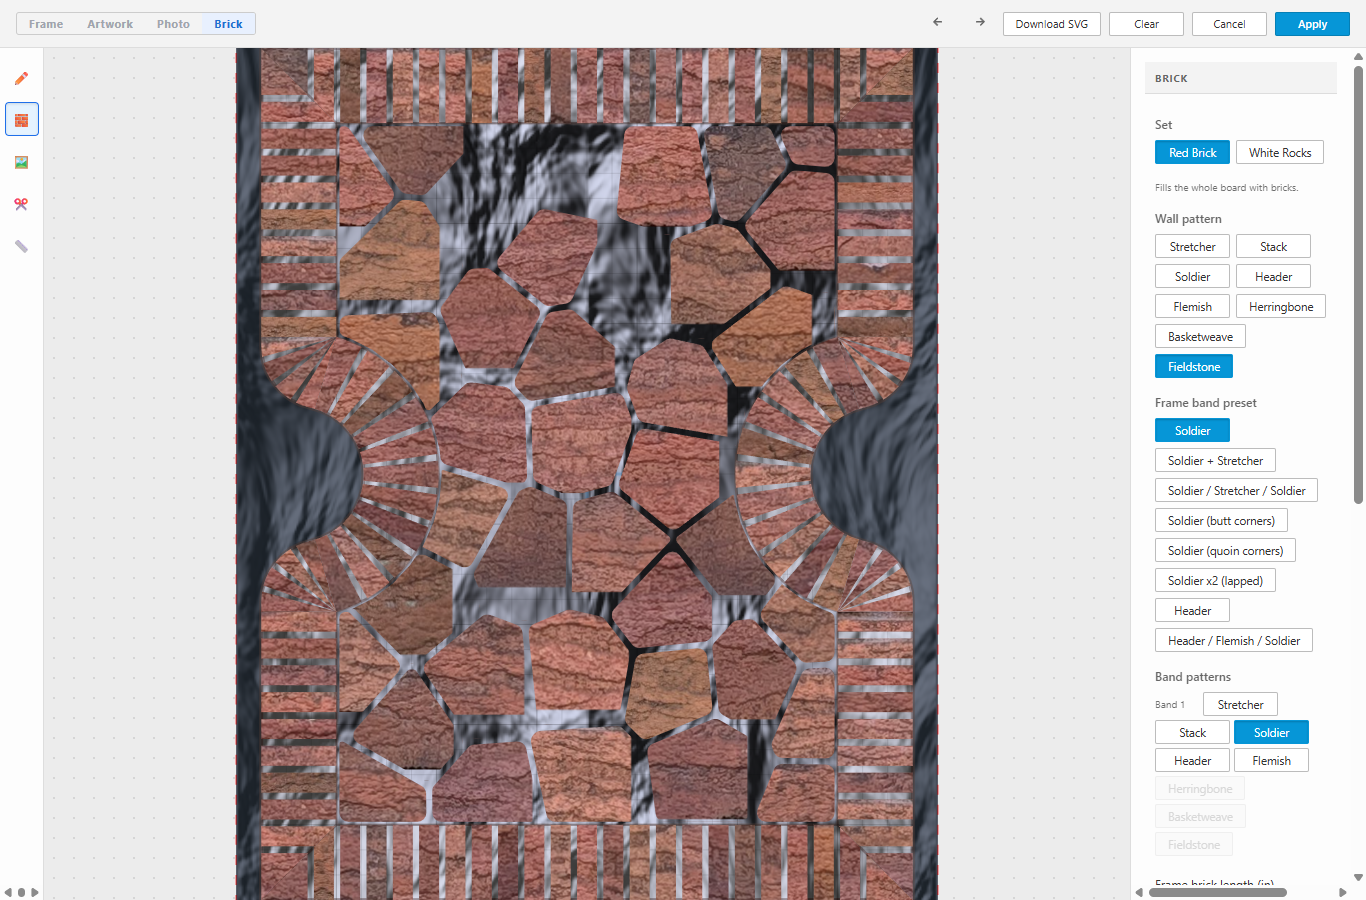The image size is (1366, 900).
Task: Click the right panel horizontal scrollbar thumb
Action: 1217,892
